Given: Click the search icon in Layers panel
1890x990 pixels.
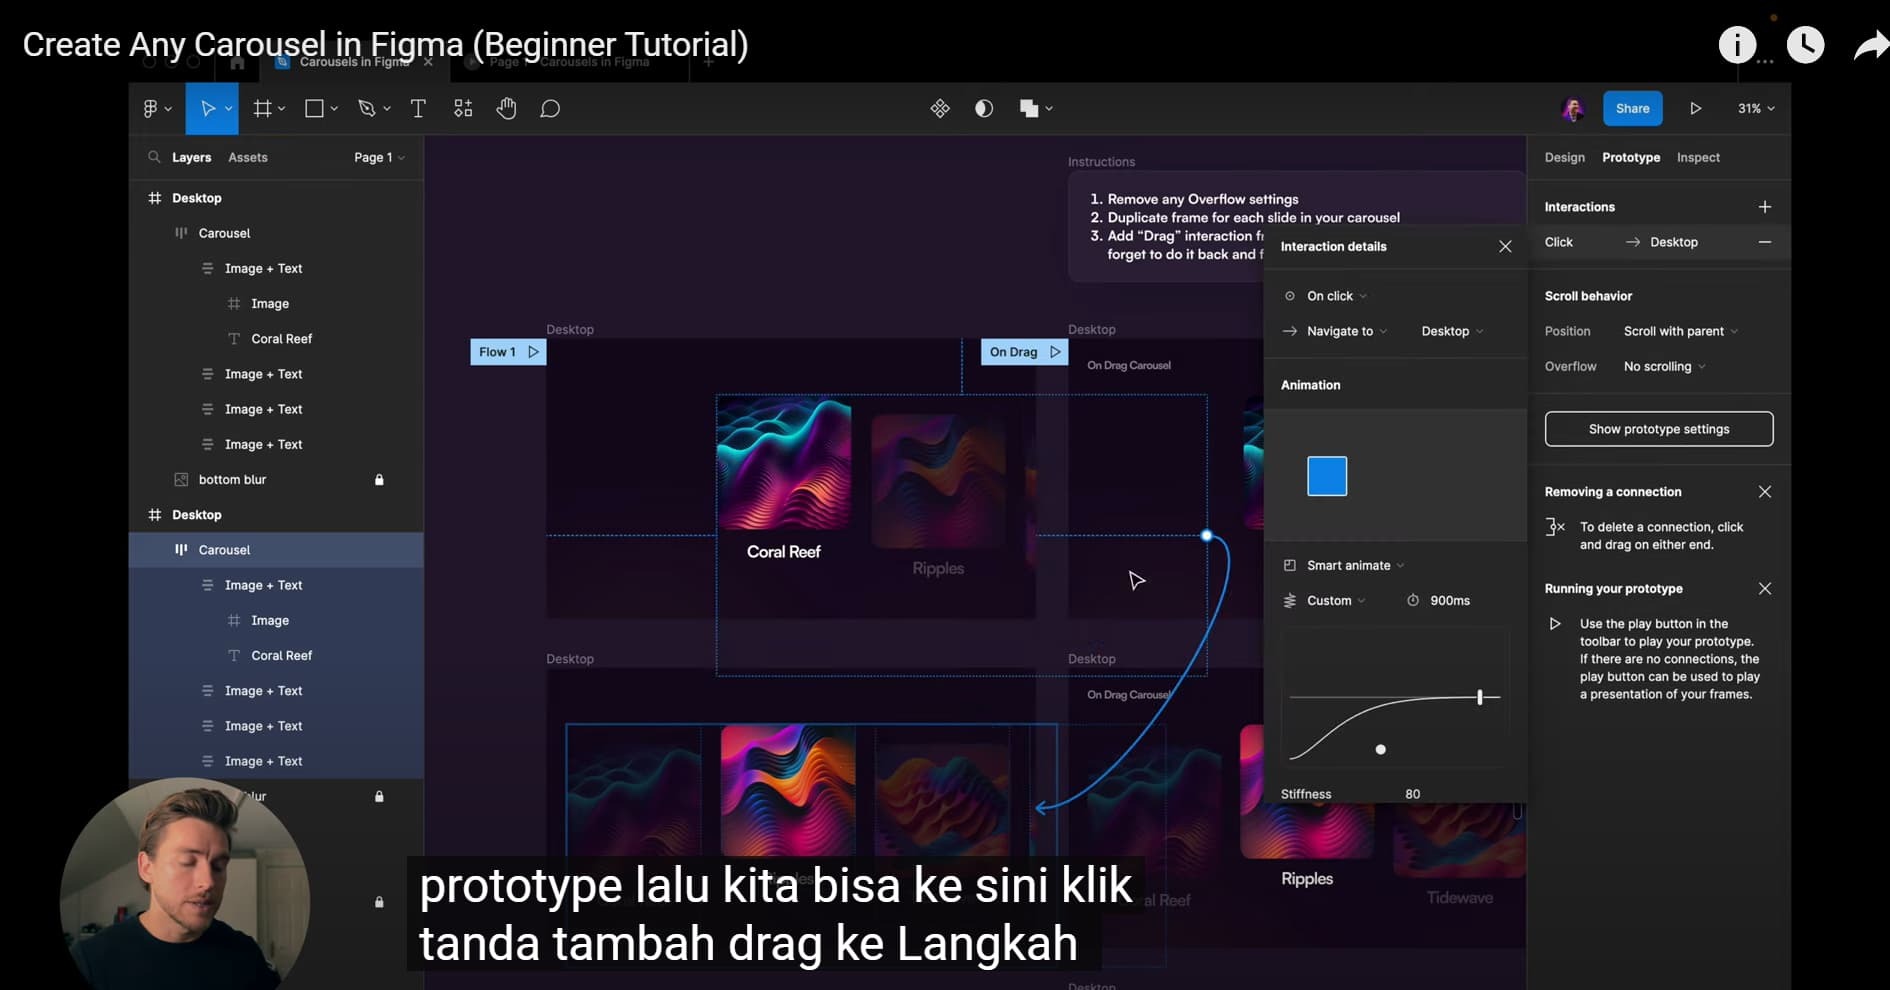Looking at the screenshot, I should click(154, 157).
